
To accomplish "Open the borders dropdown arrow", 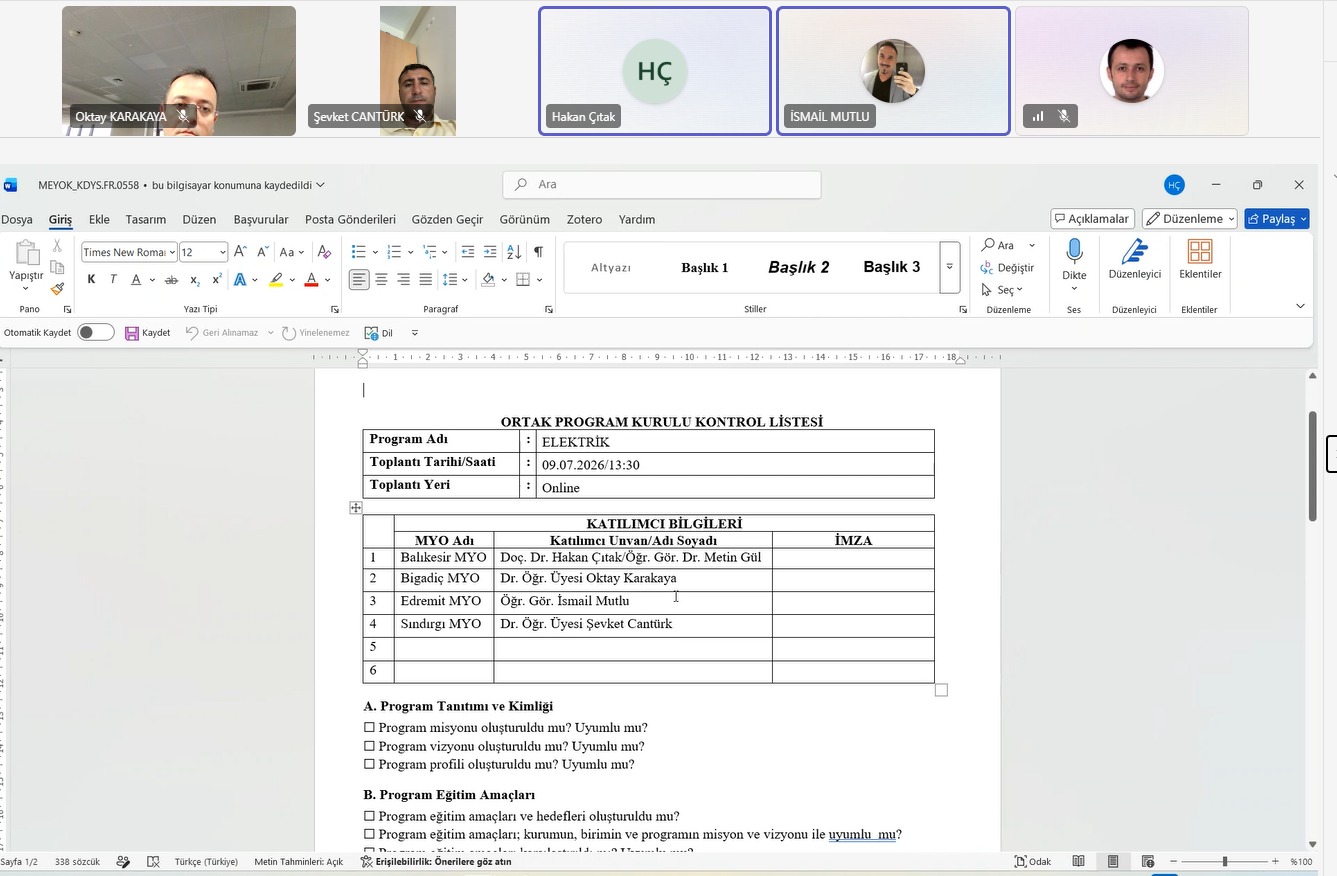I will click(x=539, y=280).
